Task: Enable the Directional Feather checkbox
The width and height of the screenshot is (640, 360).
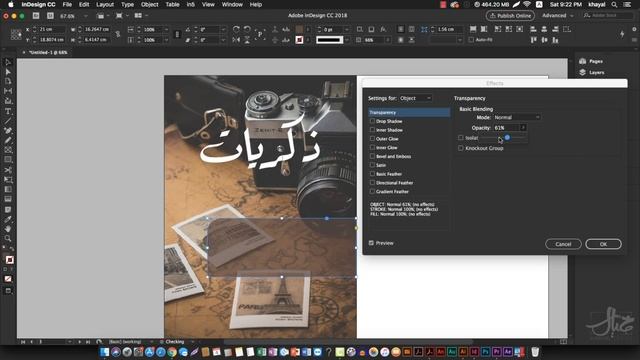Action: coord(372,182)
